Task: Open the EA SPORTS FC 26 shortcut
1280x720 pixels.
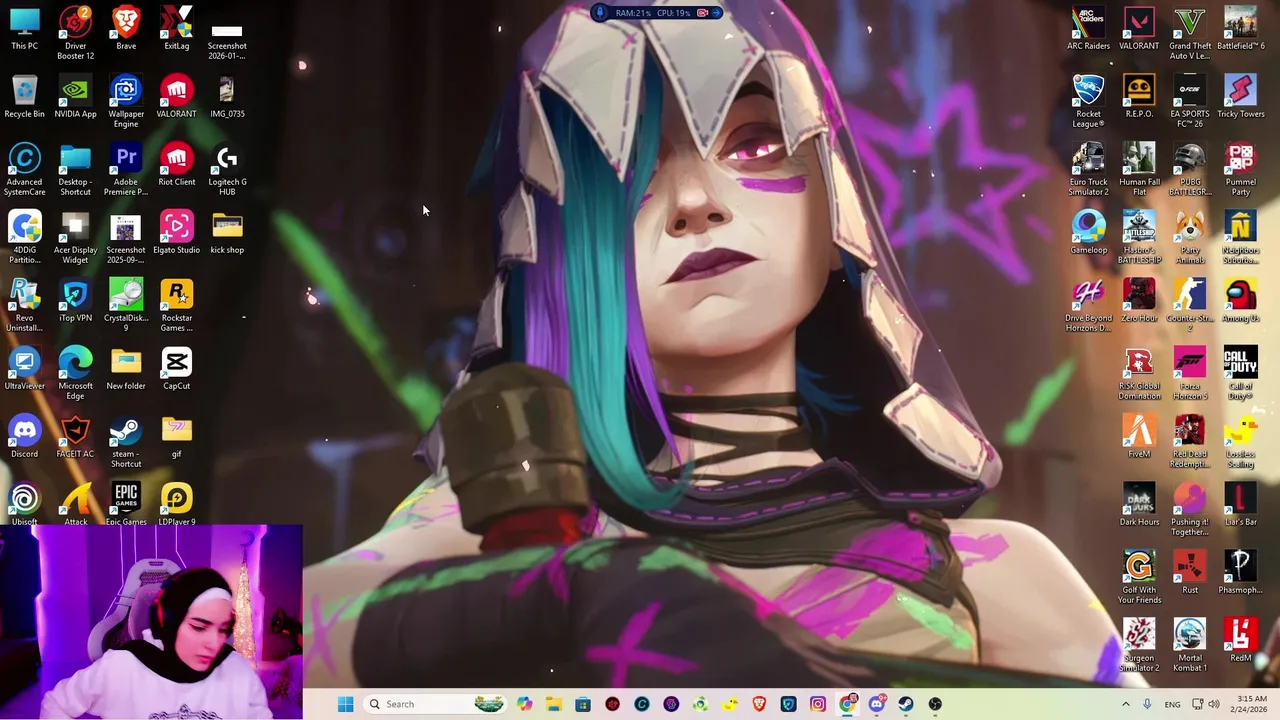Action: tap(1190, 101)
